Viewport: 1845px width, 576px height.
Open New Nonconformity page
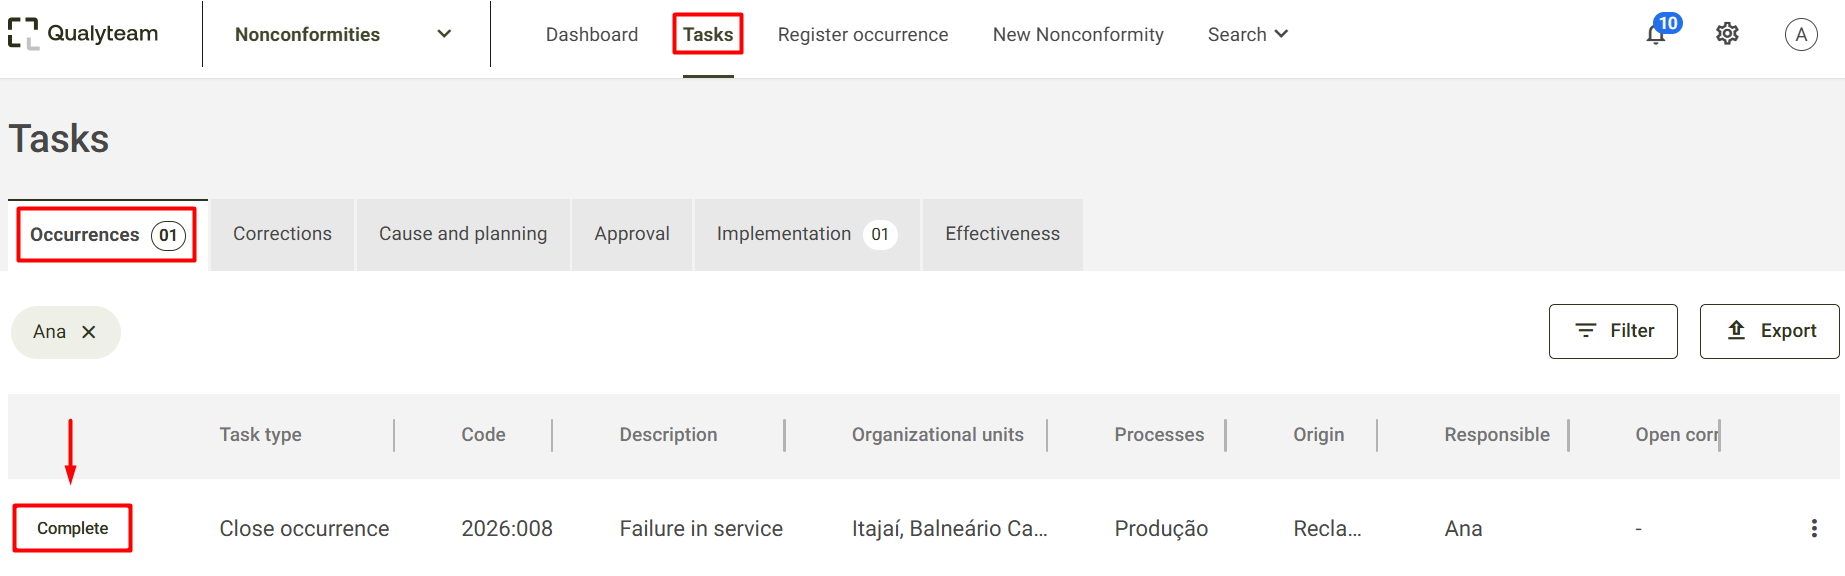1078,34
